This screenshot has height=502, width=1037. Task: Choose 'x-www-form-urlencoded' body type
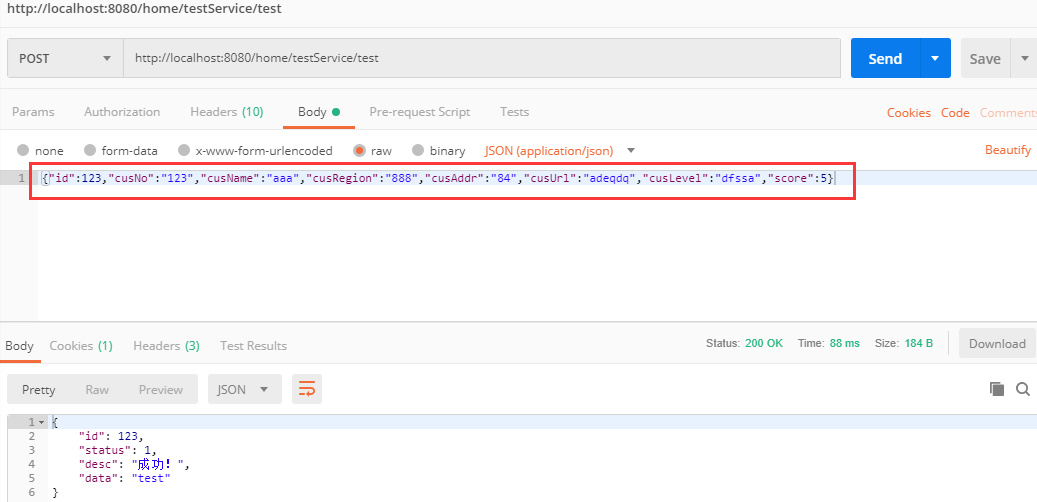[184, 150]
